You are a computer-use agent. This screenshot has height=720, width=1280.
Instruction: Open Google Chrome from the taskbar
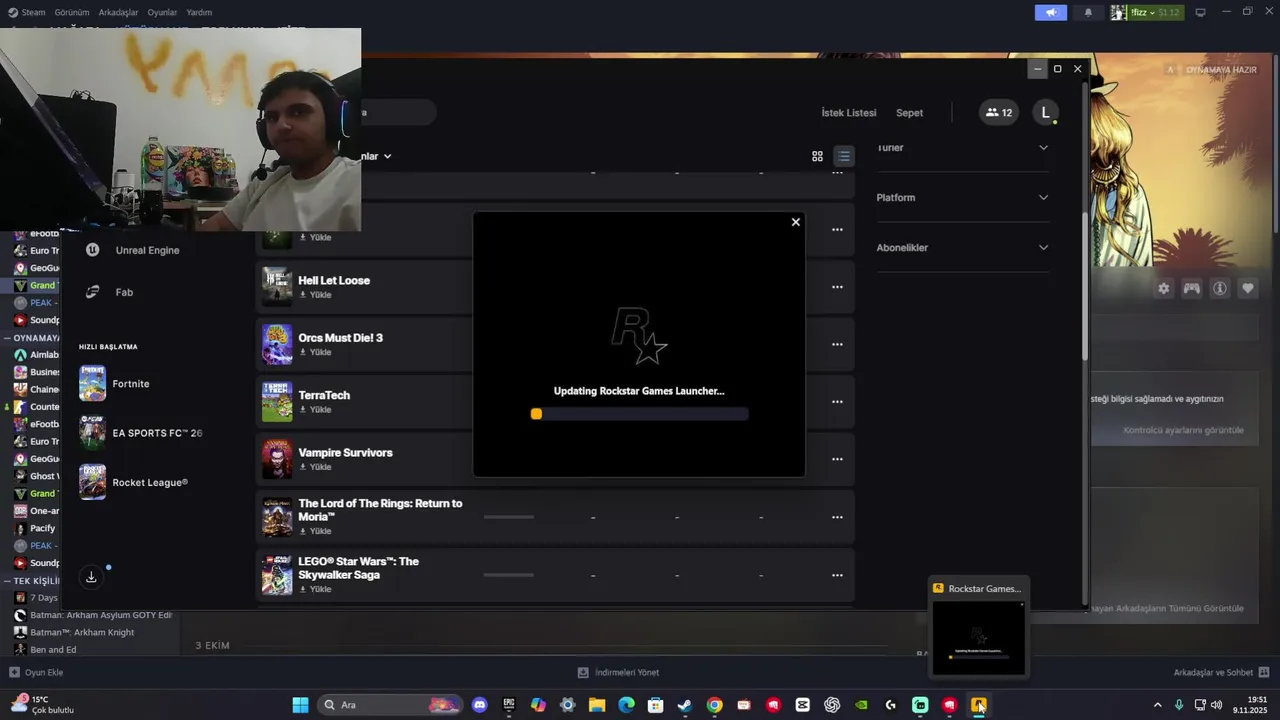point(714,705)
